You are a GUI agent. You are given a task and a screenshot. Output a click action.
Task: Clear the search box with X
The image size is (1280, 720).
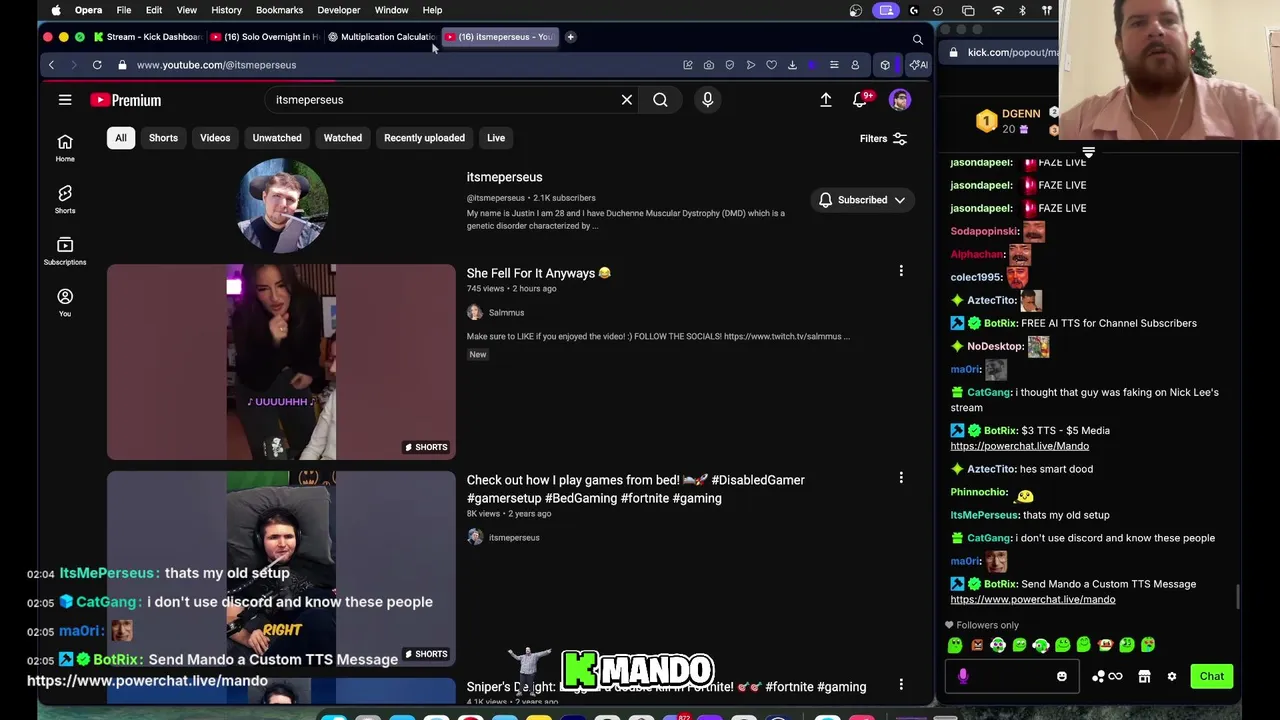click(x=627, y=100)
